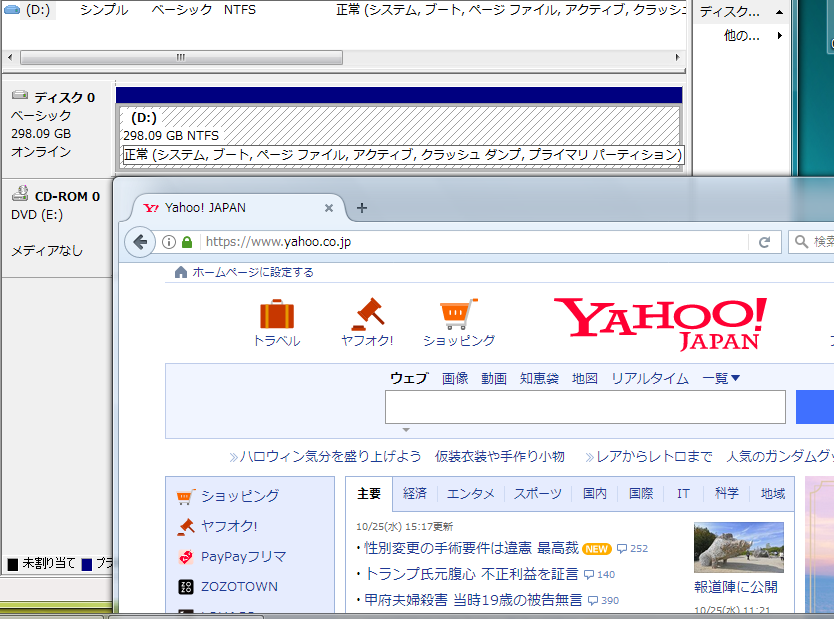The height and width of the screenshot is (619, 834).
Task: Select the (D:) 298.09 GB NTFS partition block
Action: point(399,137)
